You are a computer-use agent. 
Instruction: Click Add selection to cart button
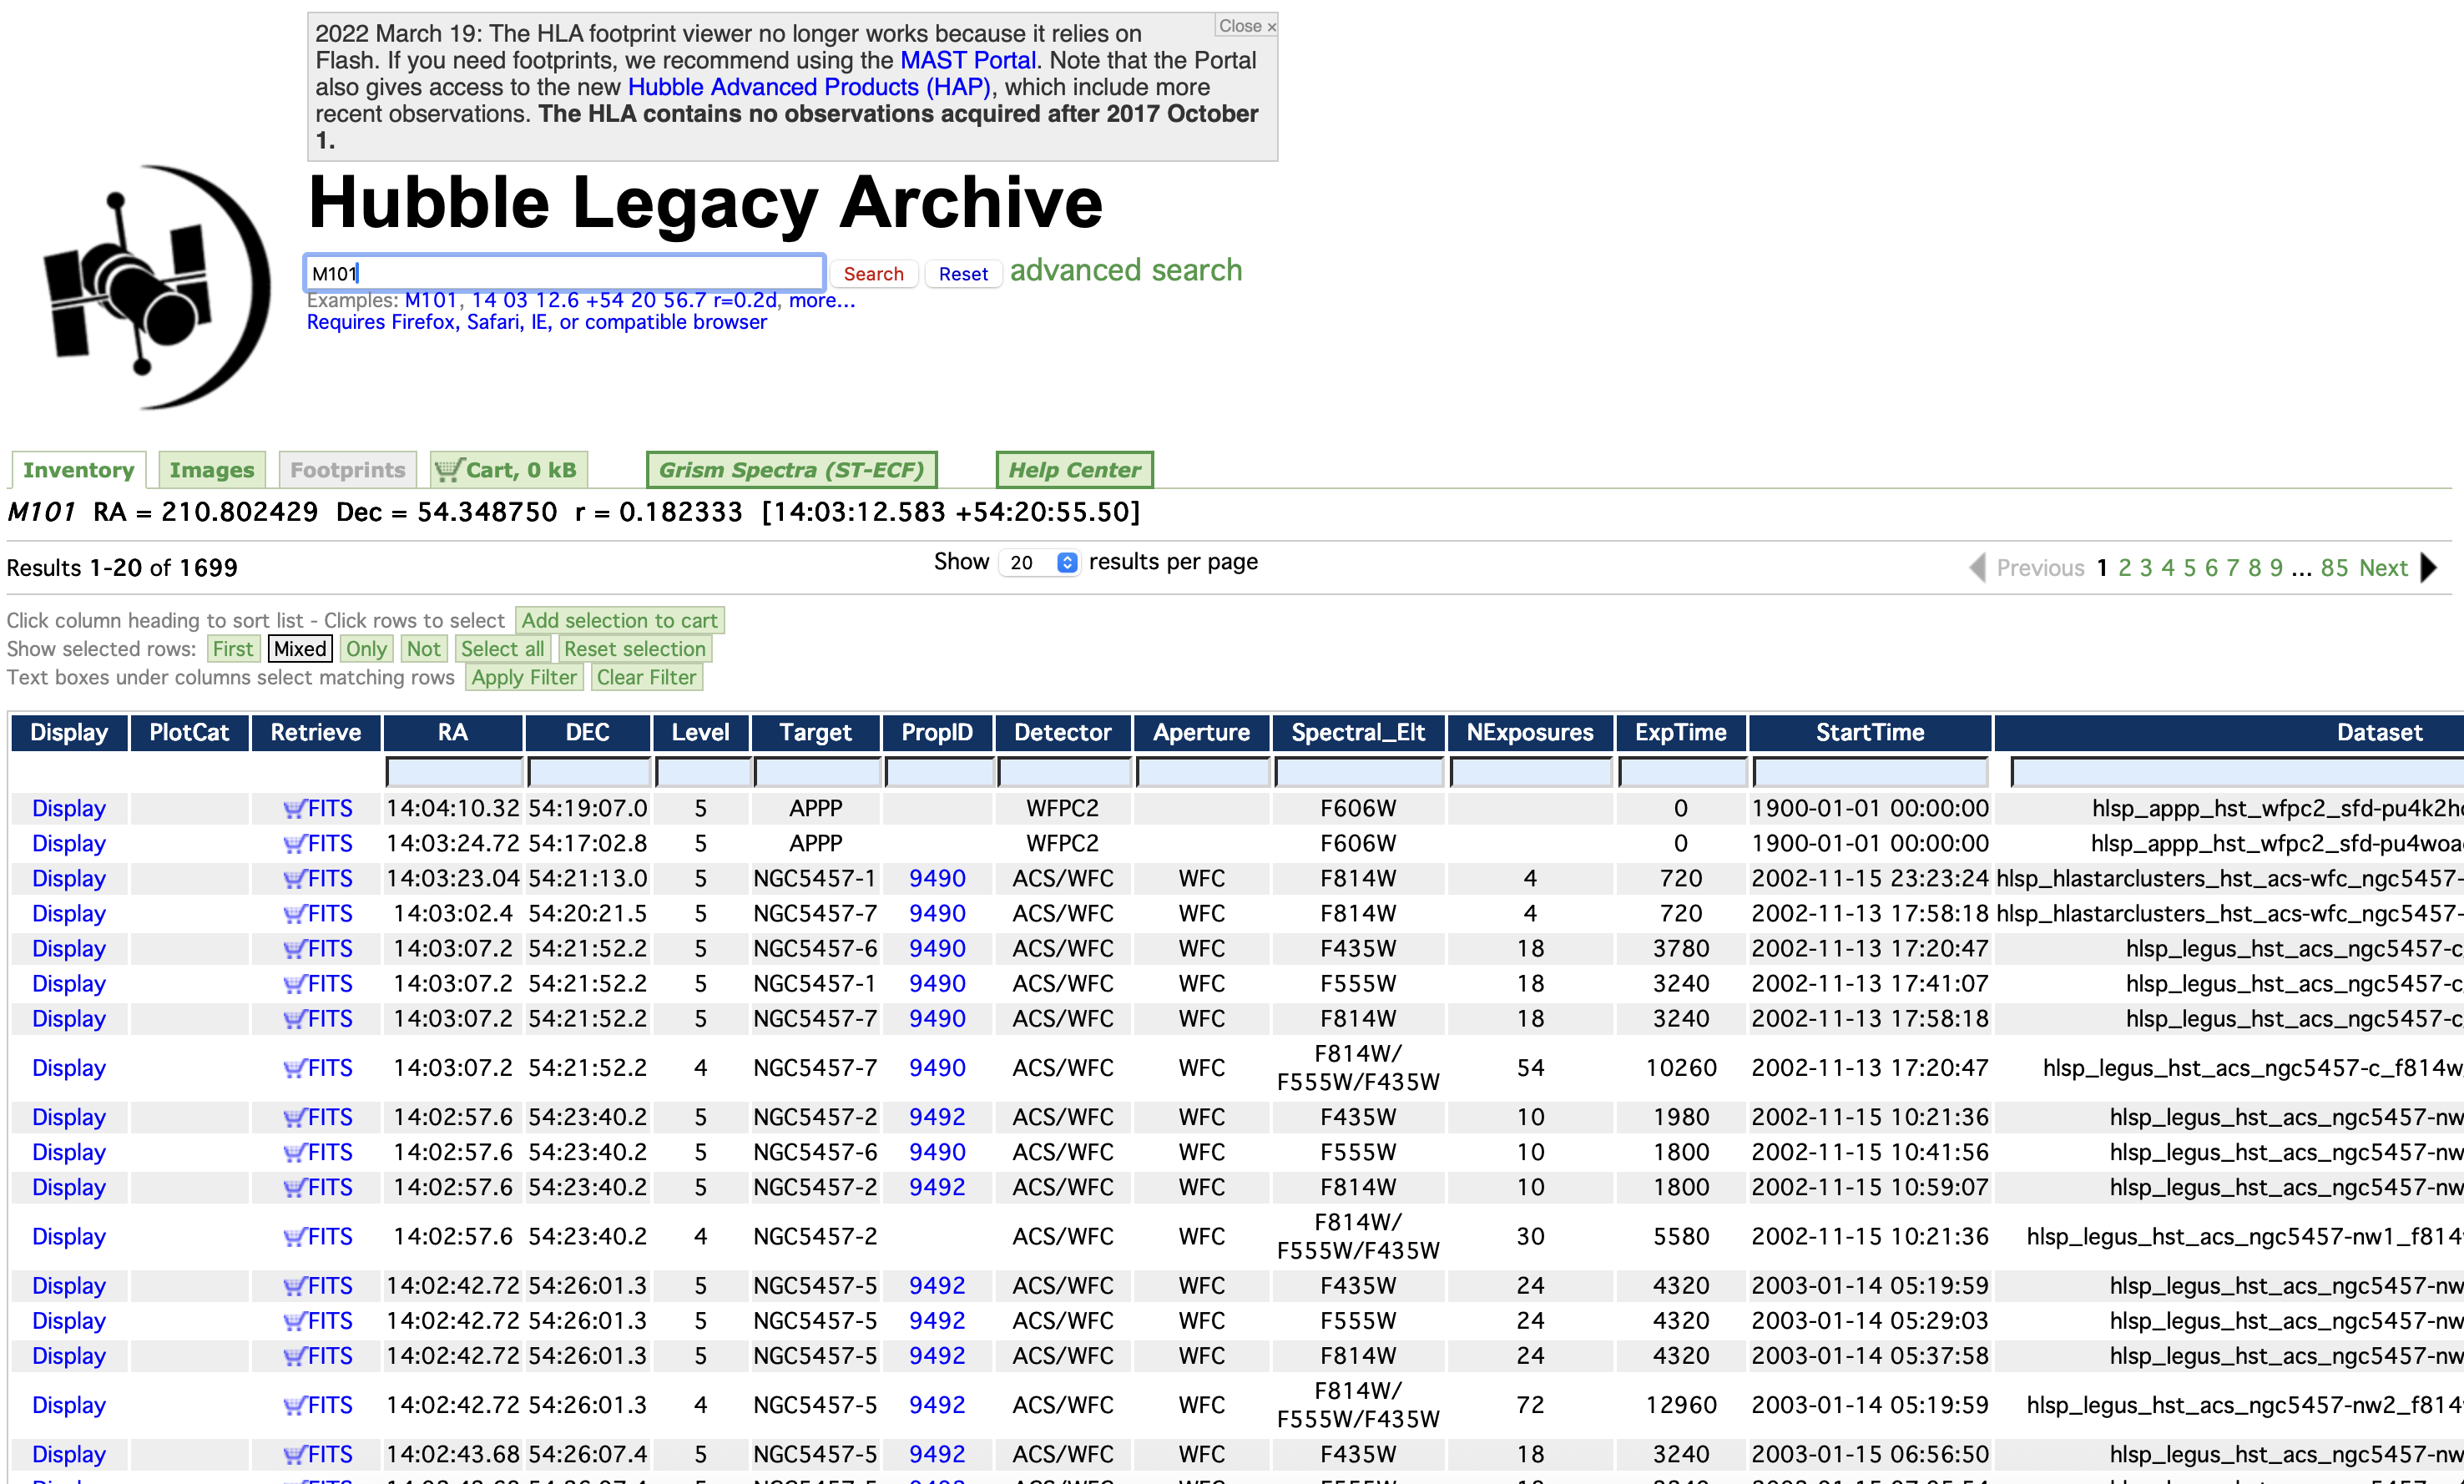tap(619, 621)
